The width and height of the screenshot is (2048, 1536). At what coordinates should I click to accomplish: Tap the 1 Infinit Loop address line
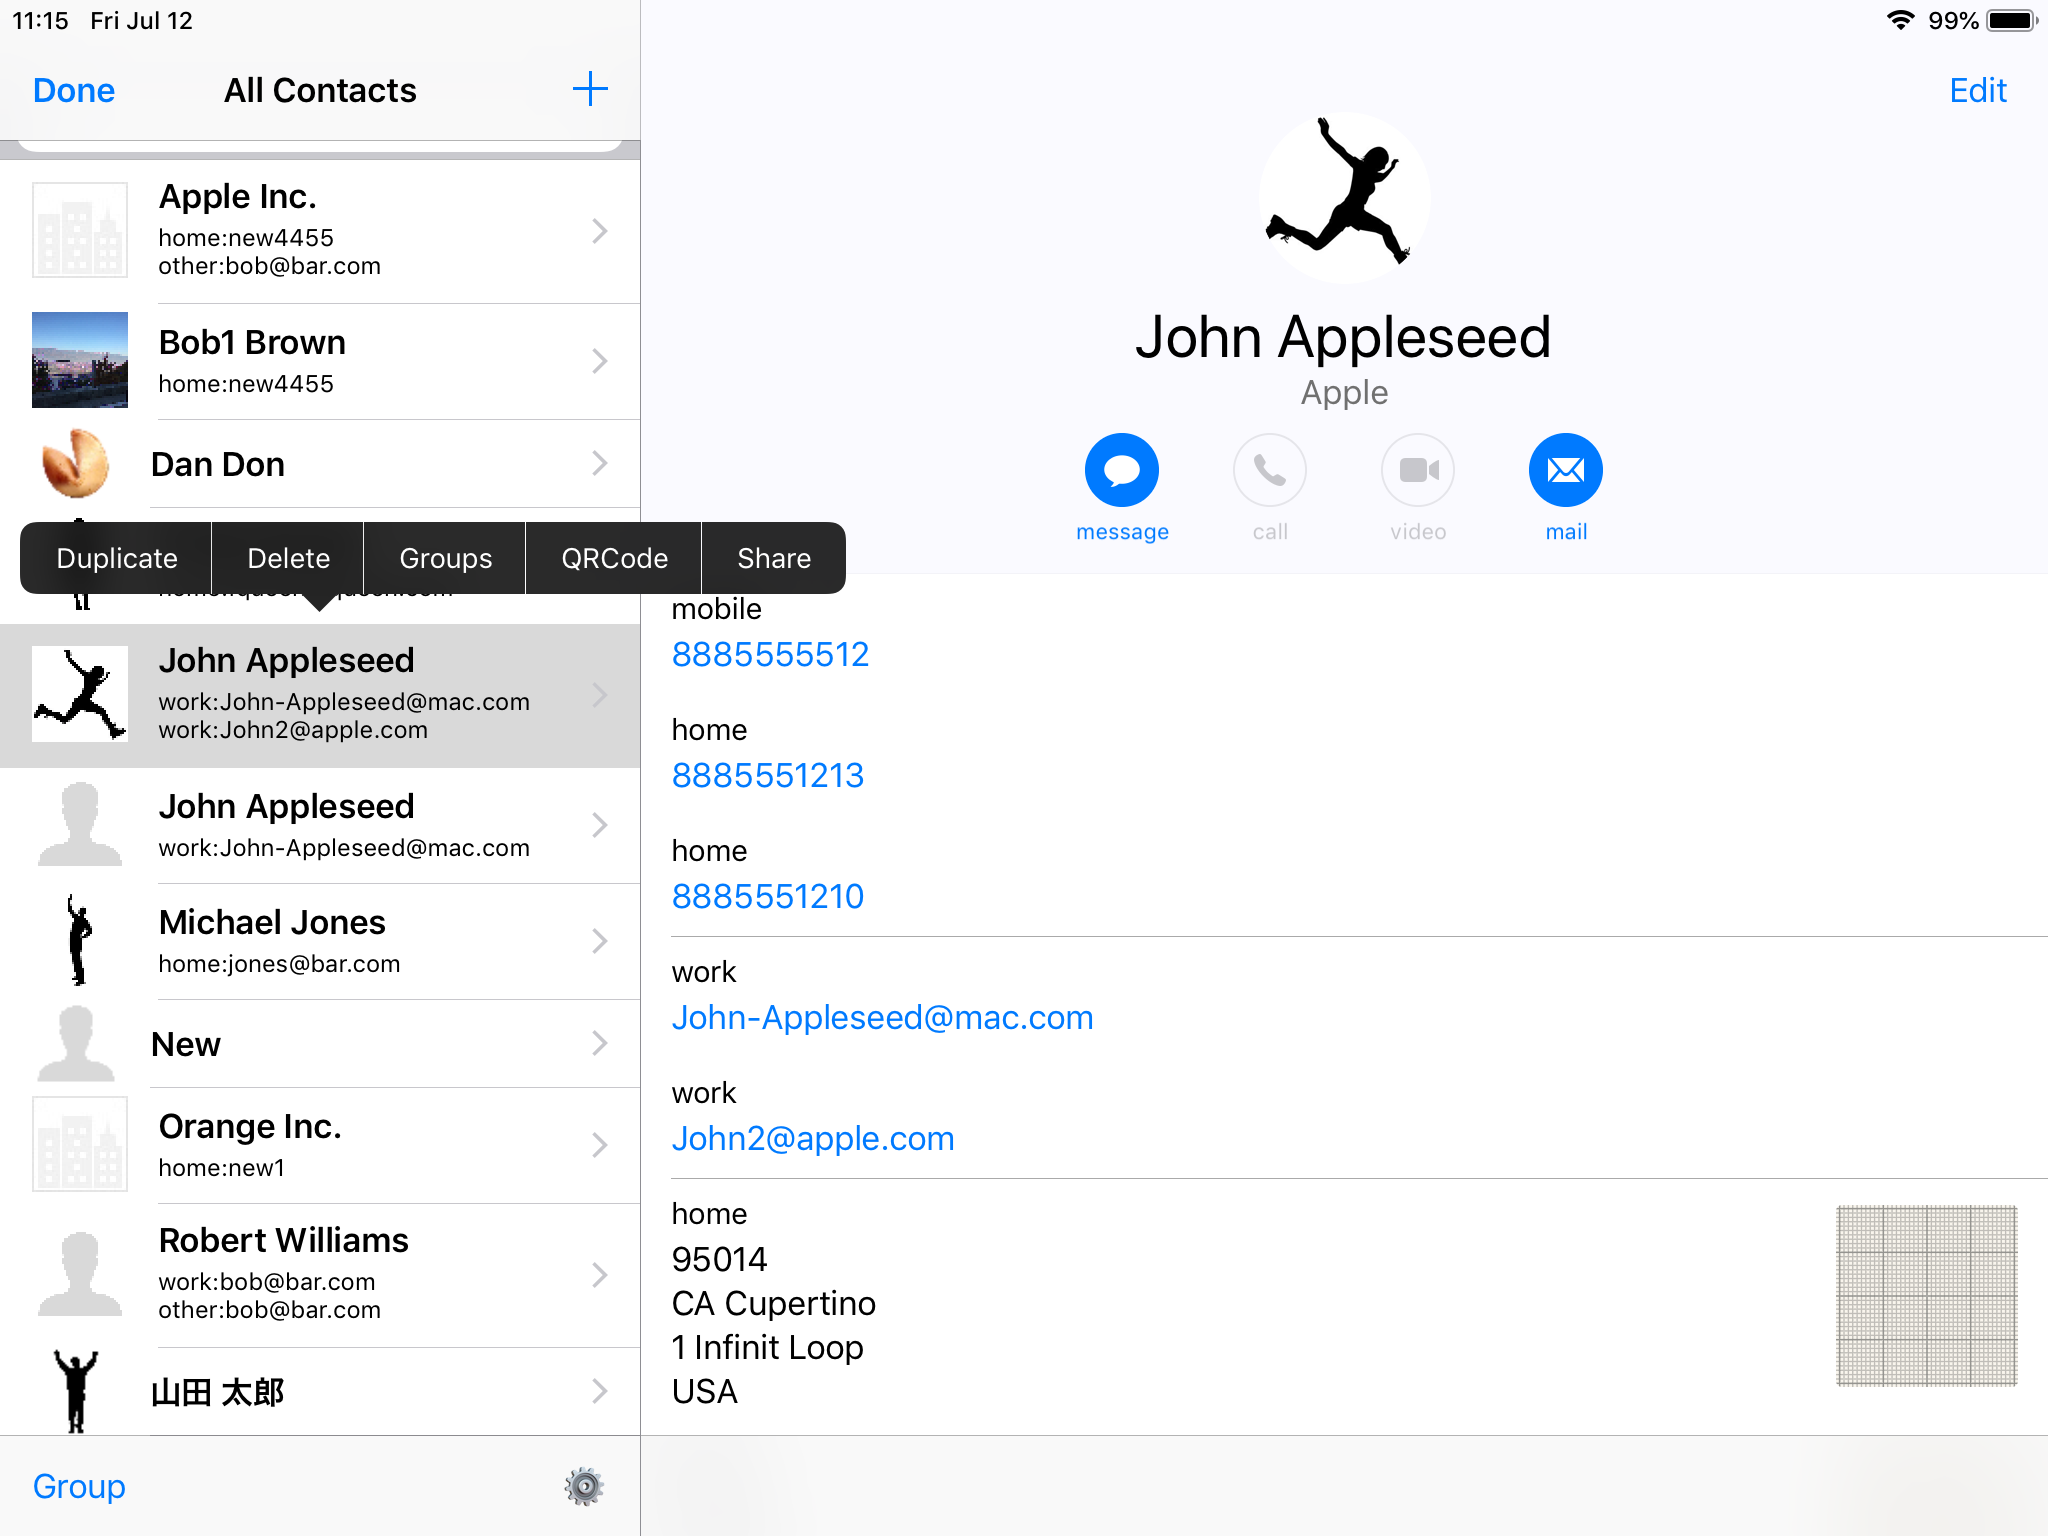click(x=767, y=1347)
